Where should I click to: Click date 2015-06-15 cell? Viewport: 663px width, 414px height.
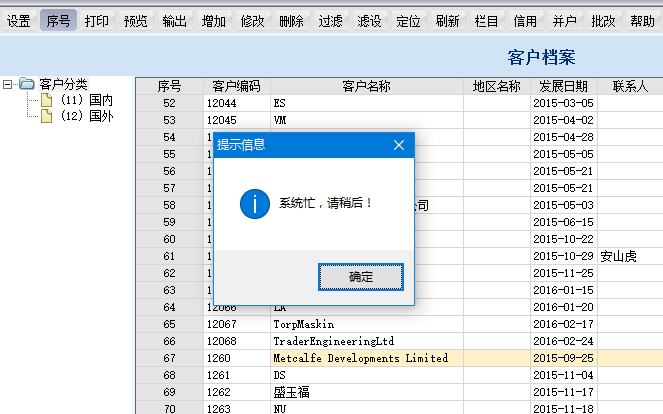click(564, 222)
